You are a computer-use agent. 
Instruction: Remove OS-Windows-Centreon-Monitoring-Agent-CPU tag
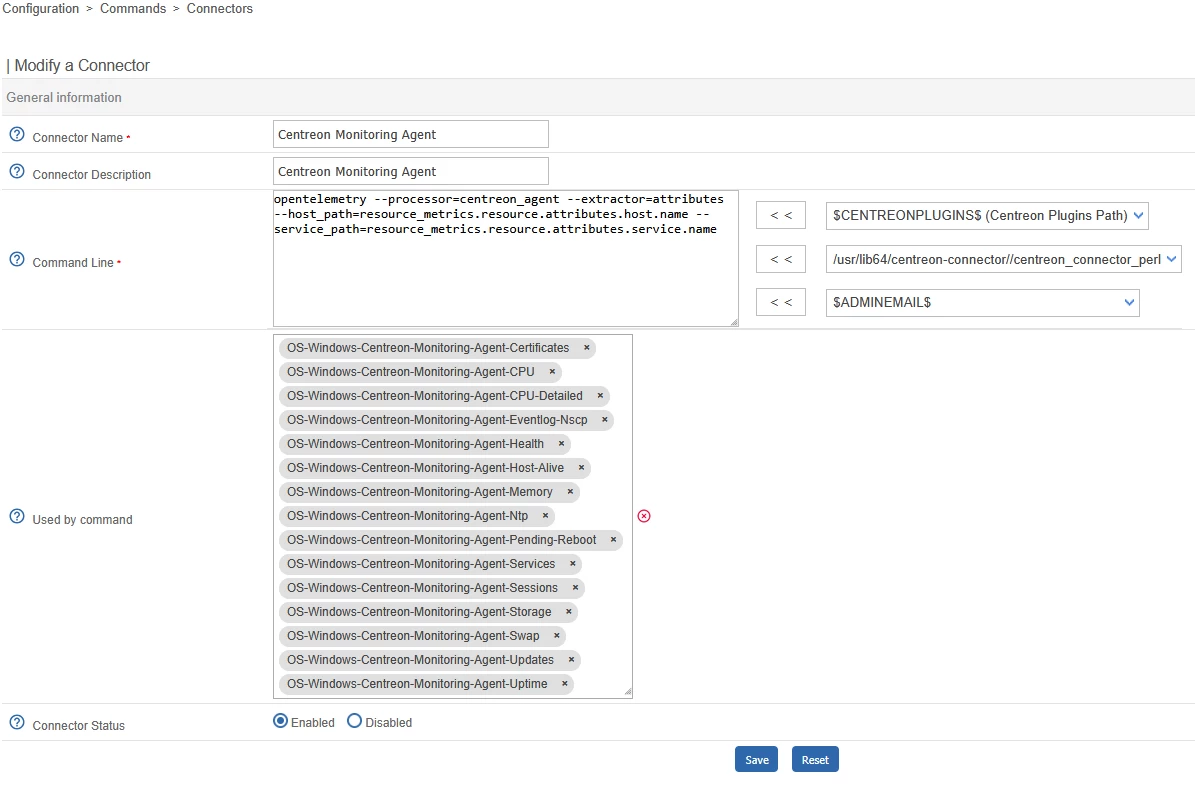(x=553, y=372)
